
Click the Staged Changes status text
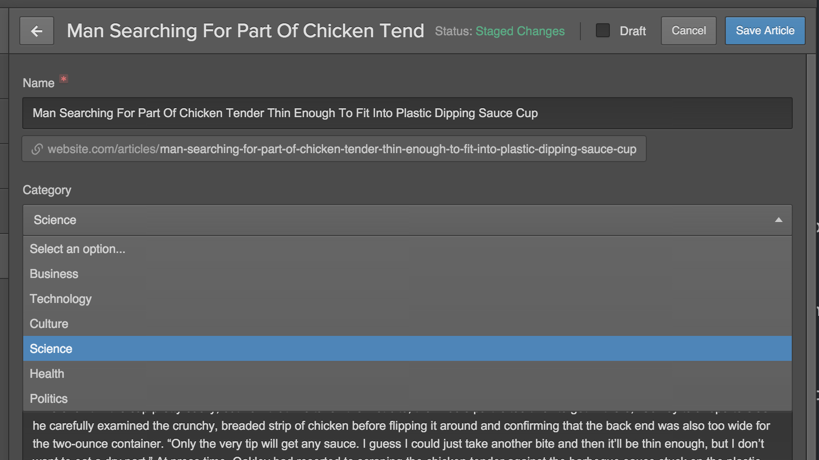pyautogui.click(x=520, y=31)
